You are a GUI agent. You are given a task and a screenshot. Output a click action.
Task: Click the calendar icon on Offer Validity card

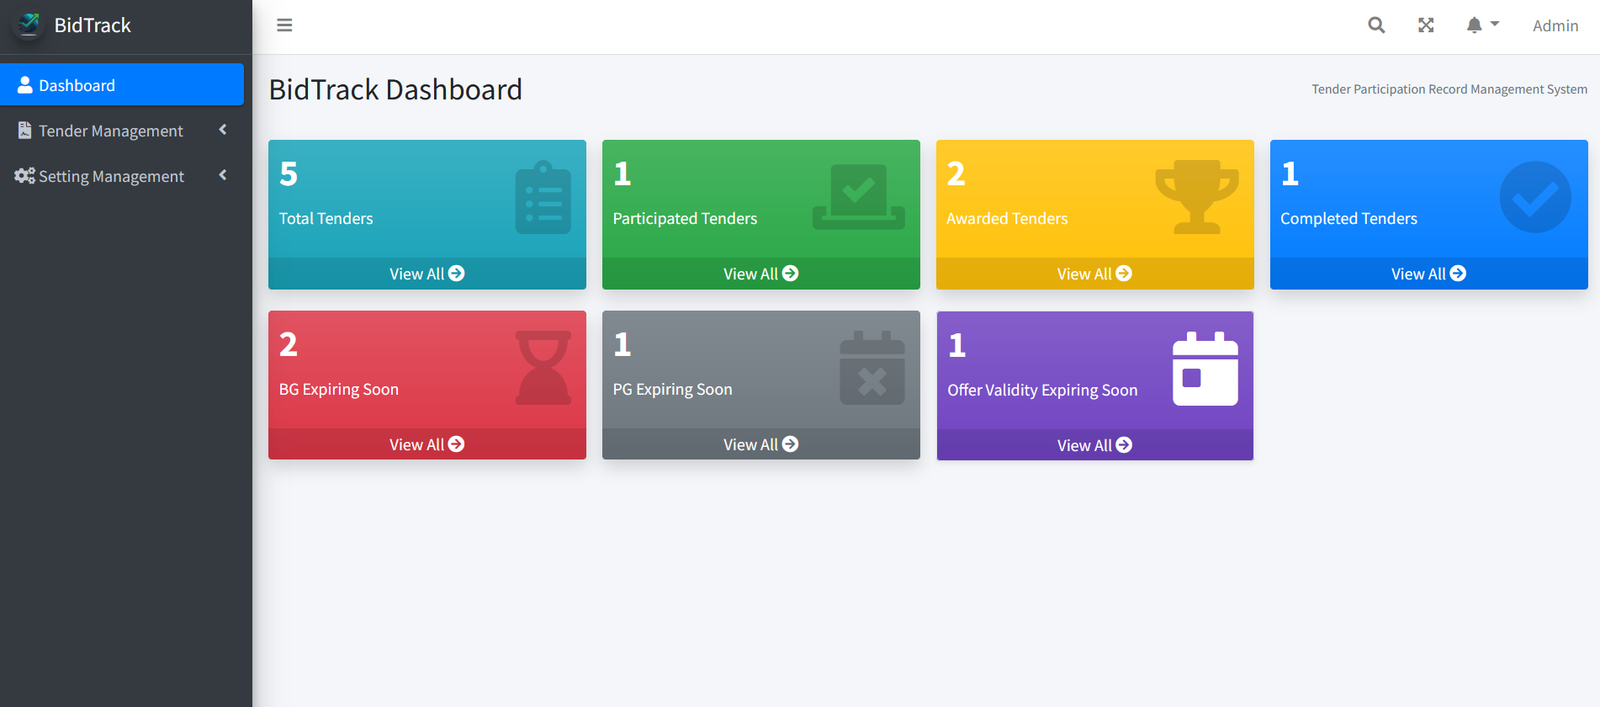pyautogui.click(x=1205, y=369)
